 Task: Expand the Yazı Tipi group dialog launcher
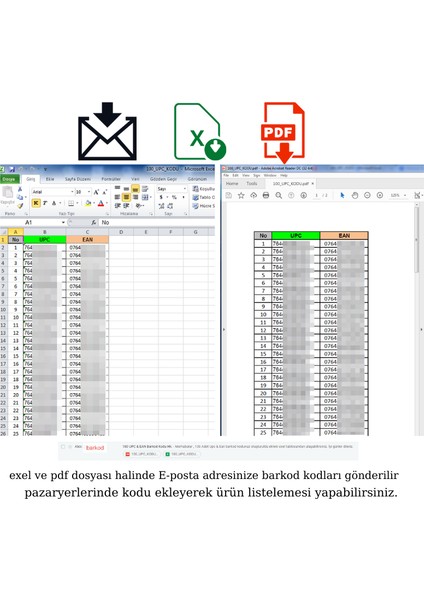click(107, 214)
